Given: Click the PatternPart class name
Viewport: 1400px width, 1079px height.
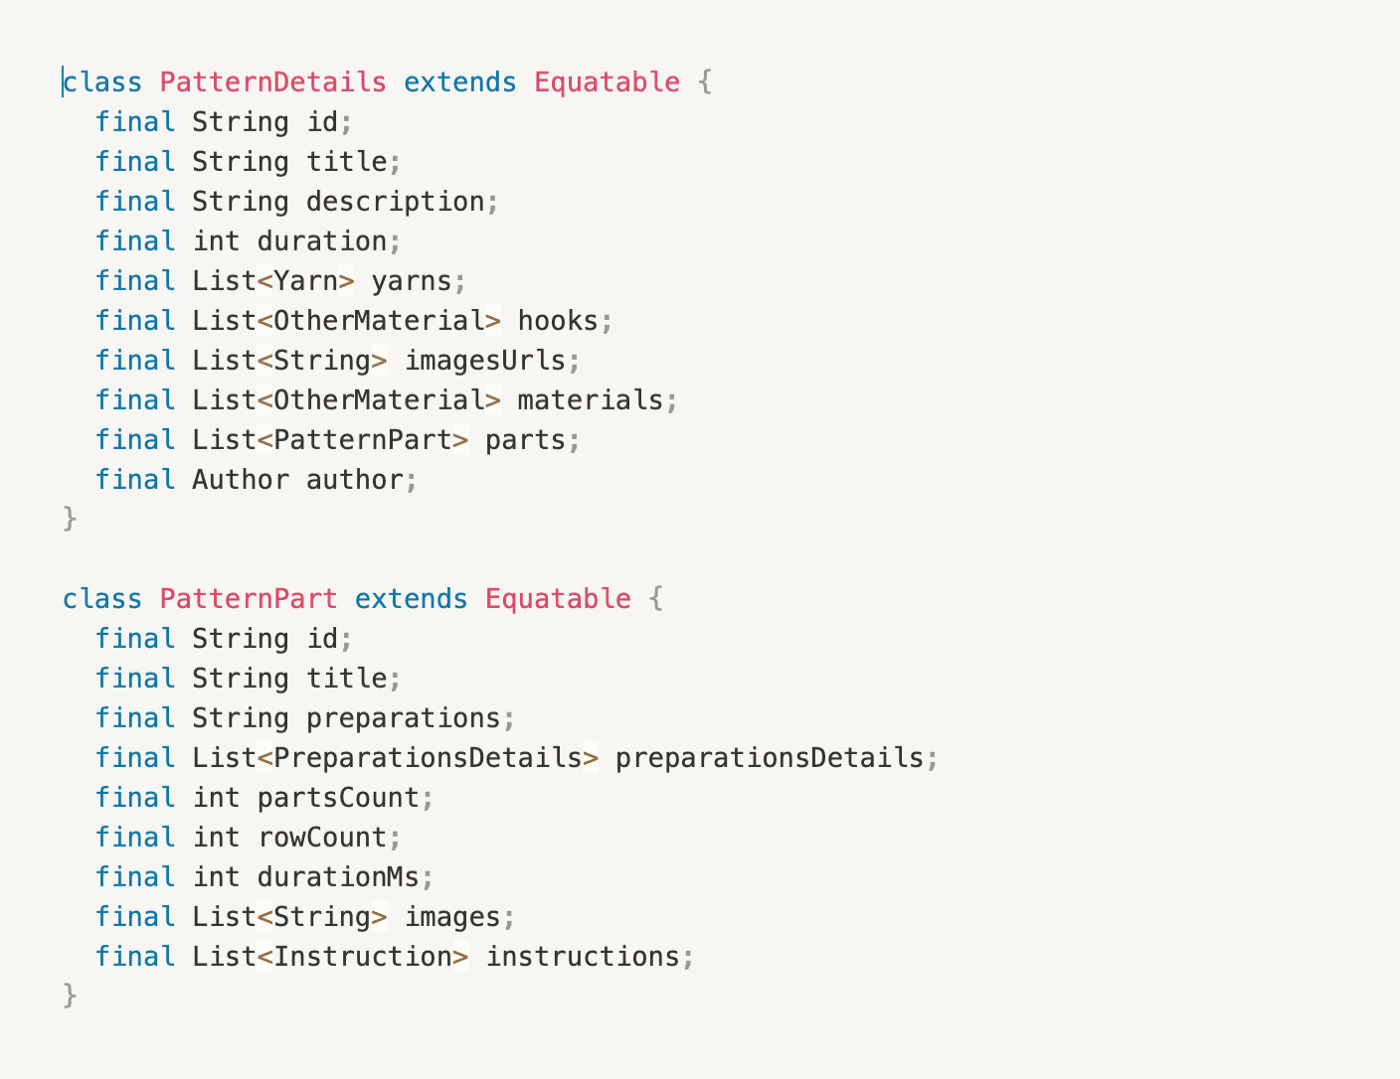Looking at the screenshot, I should (x=248, y=599).
